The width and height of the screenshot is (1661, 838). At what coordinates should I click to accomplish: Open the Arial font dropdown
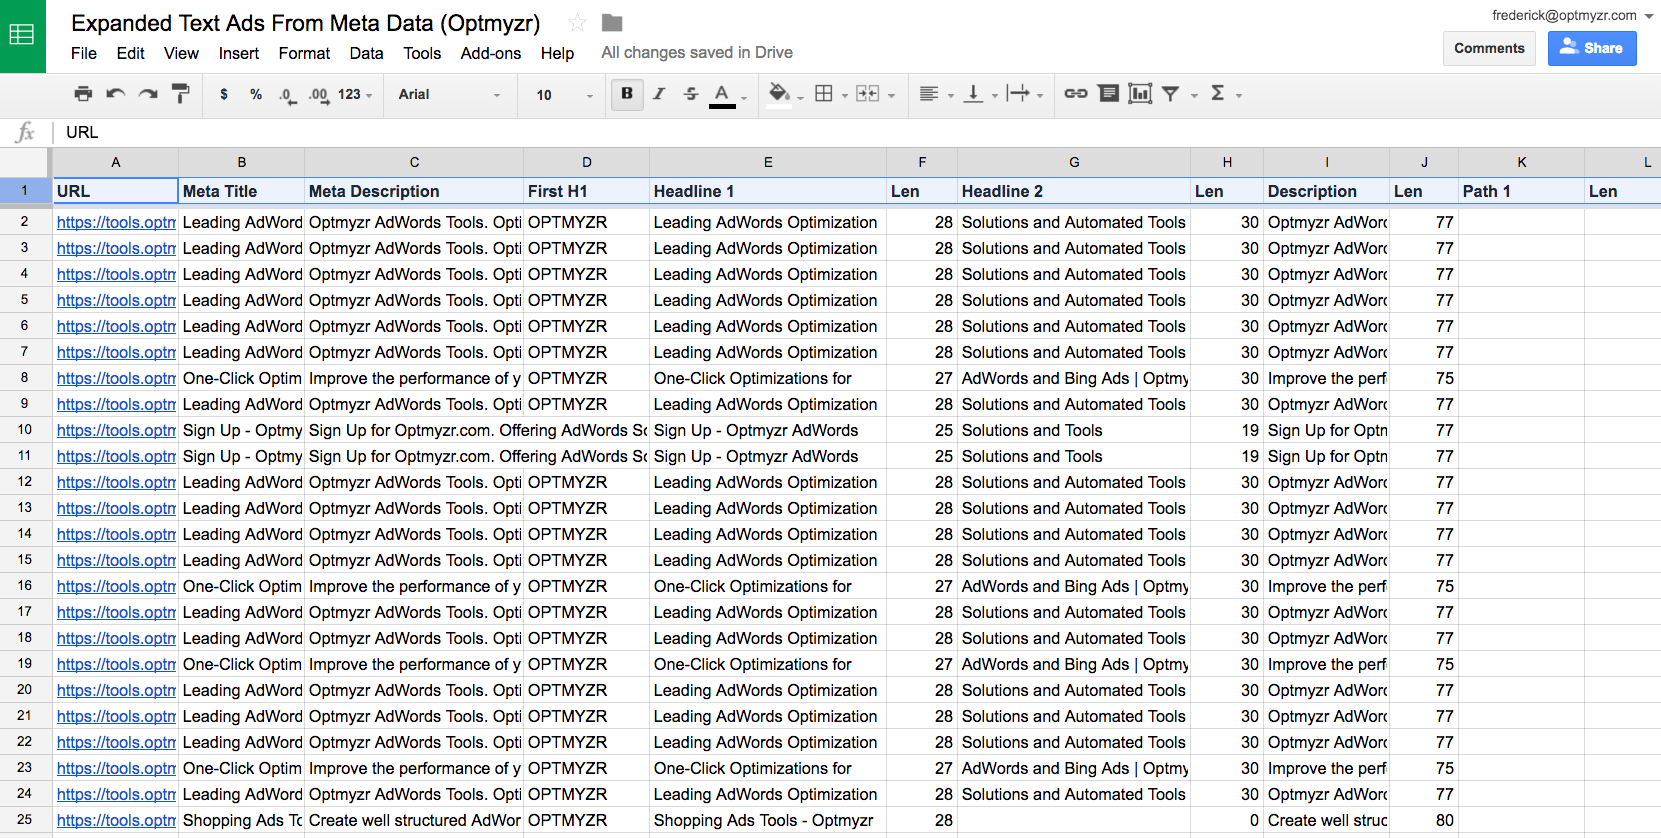[x=449, y=94]
